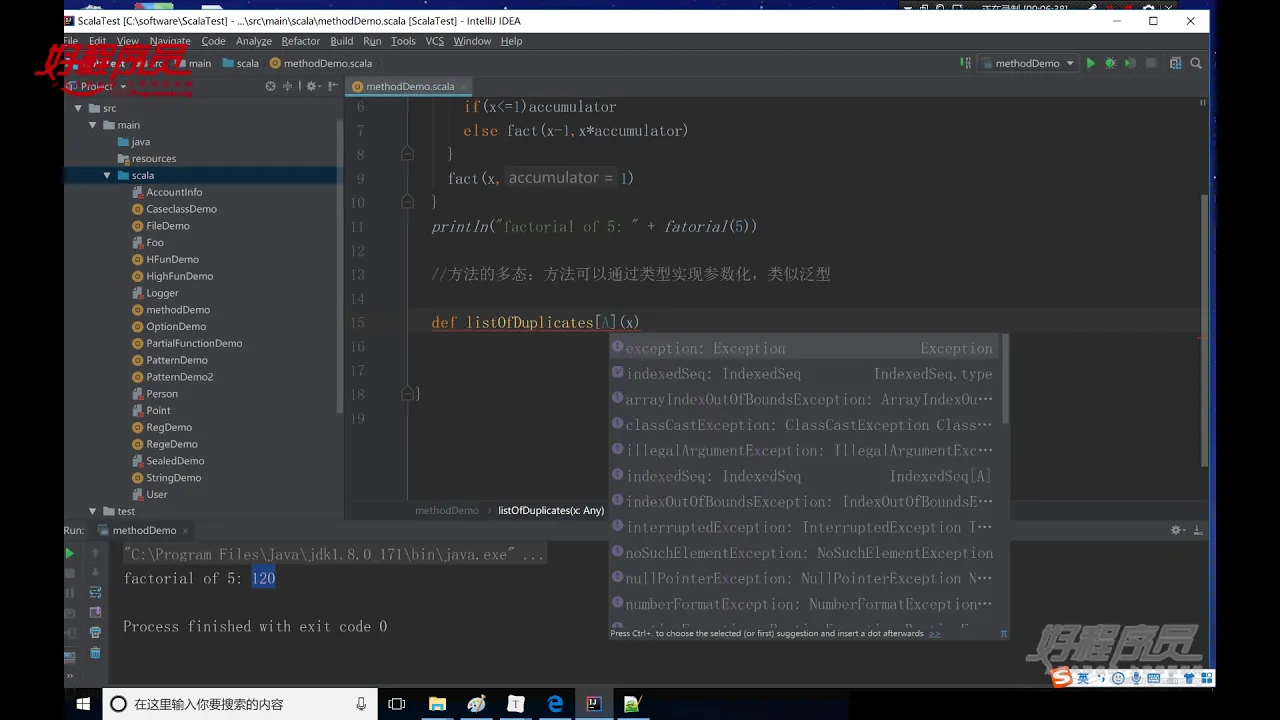1280x720 pixels.
Task: Run methodDemo with the toolbar play button
Action: 1091,63
